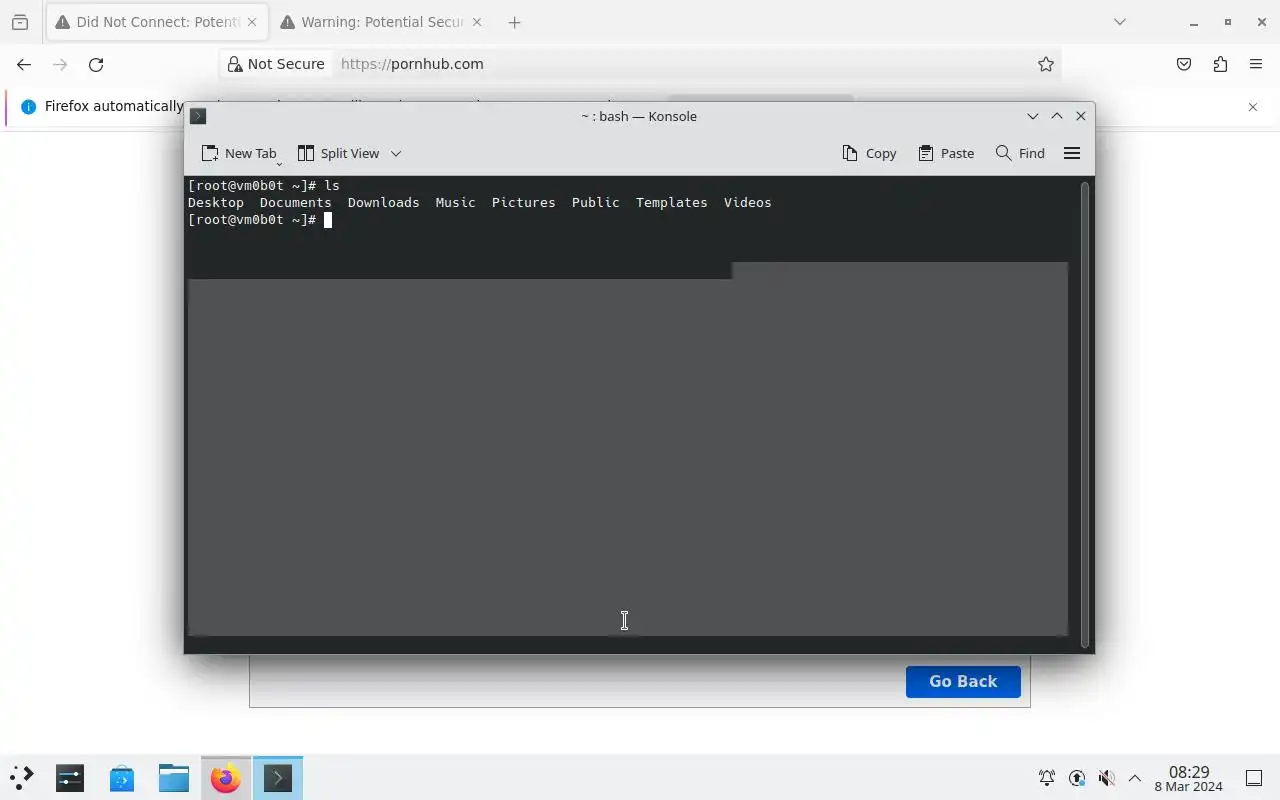Viewport: 1280px width, 800px height.
Task: Close the 'Warning: Potential Security' tab
Action: click(x=476, y=22)
